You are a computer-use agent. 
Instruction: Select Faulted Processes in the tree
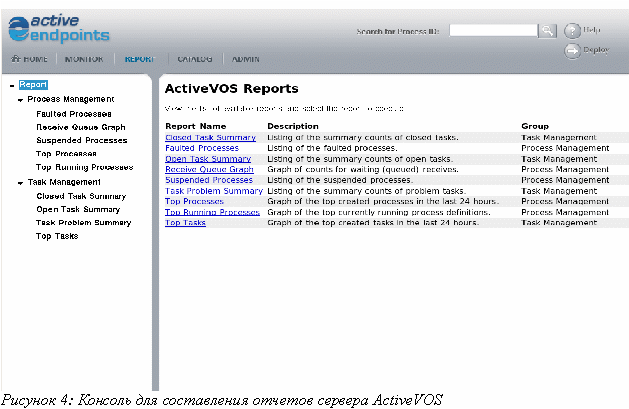pyautogui.click(x=73, y=114)
